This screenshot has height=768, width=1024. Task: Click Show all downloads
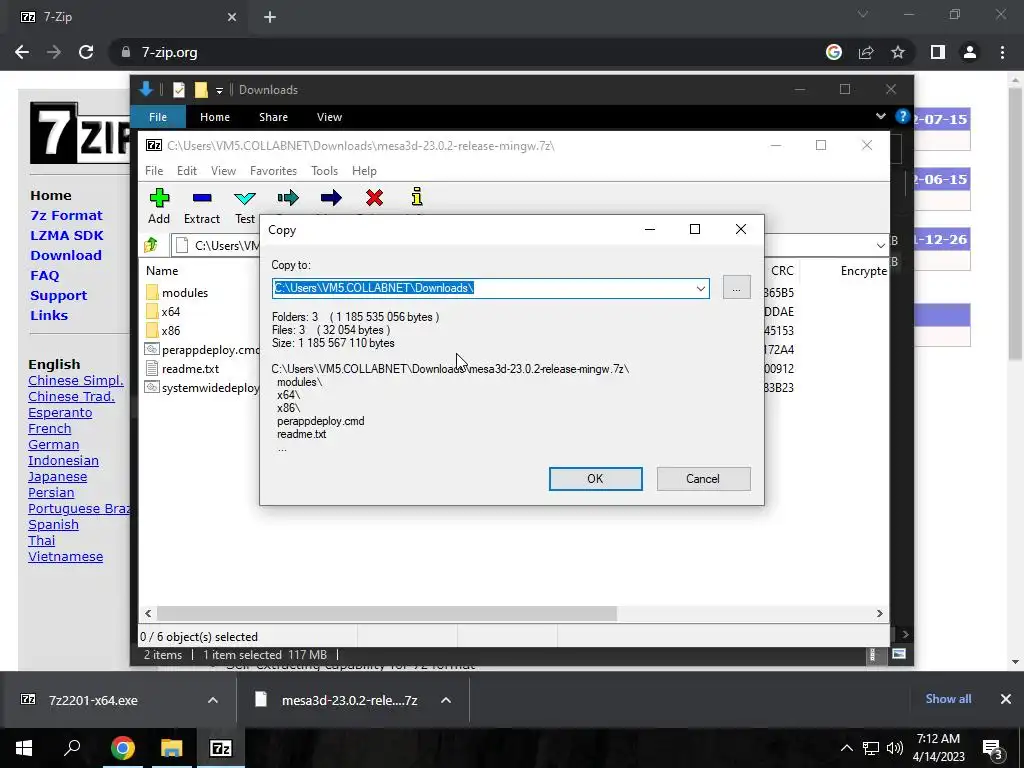coord(948,699)
